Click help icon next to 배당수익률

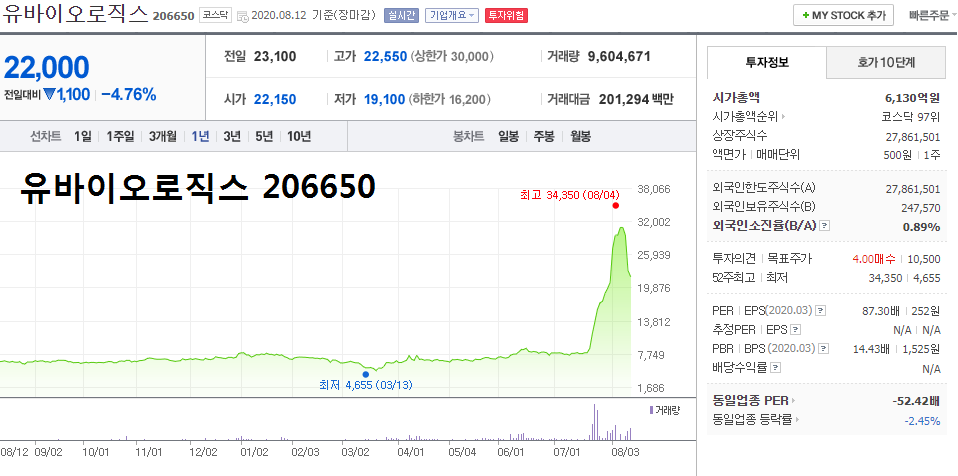(775, 368)
